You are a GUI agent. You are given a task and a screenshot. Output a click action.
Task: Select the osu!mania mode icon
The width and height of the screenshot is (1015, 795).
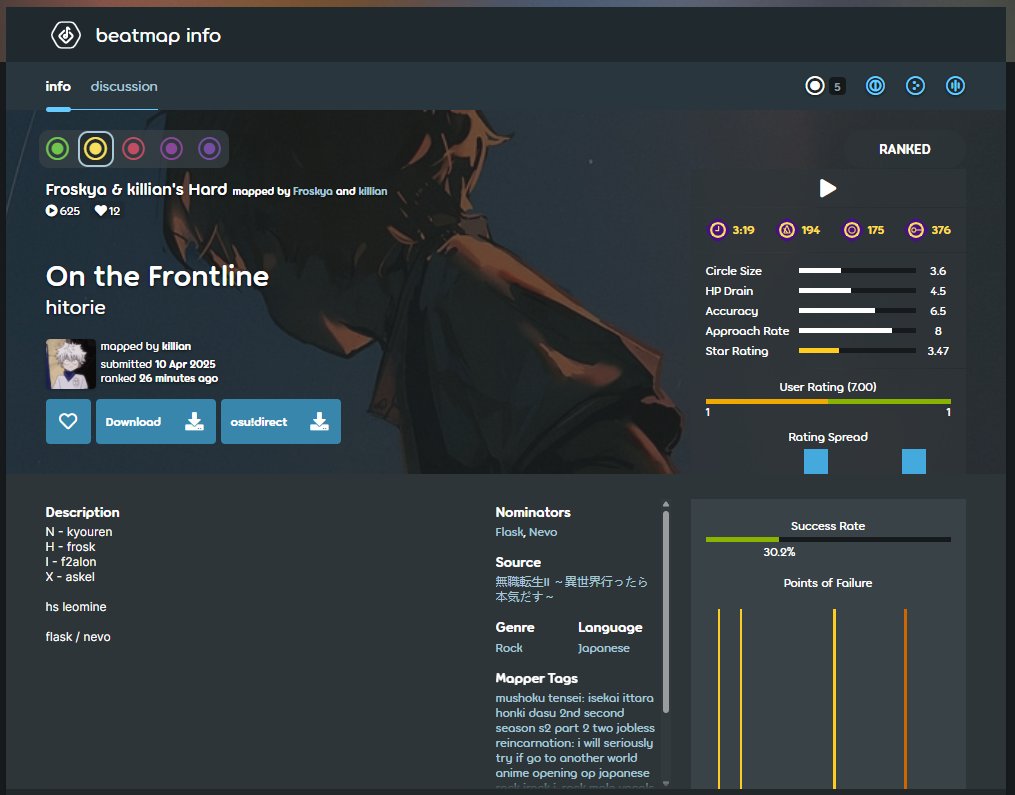pyautogui.click(x=955, y=85)
